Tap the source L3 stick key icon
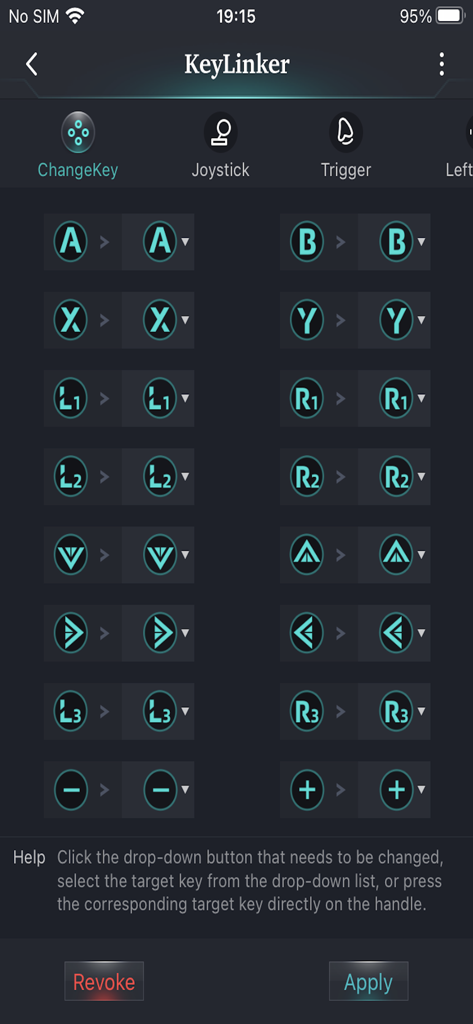Viewport: 473px width, 1024px height. [x=71, y=711]
